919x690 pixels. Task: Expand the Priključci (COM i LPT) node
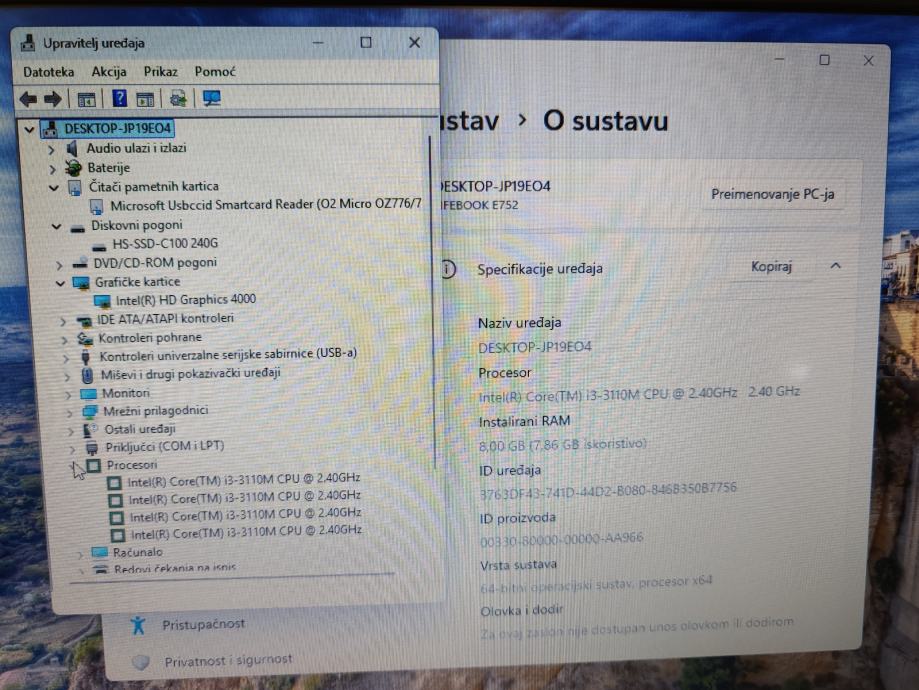coord(73,450)
